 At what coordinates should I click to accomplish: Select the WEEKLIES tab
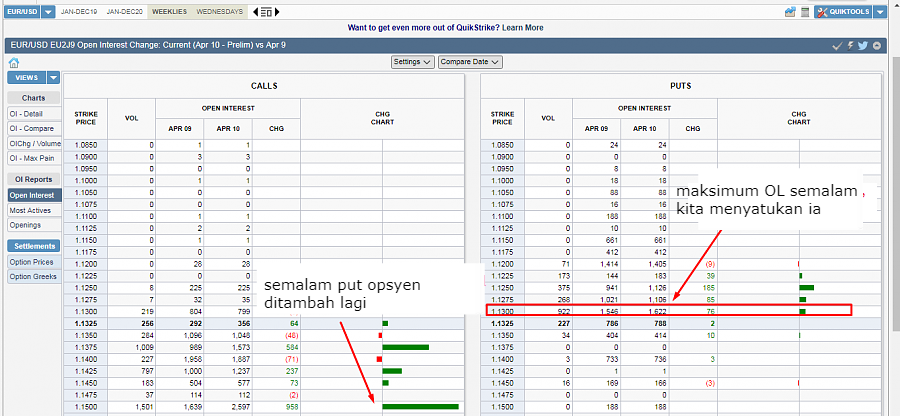tap(169, 11)
